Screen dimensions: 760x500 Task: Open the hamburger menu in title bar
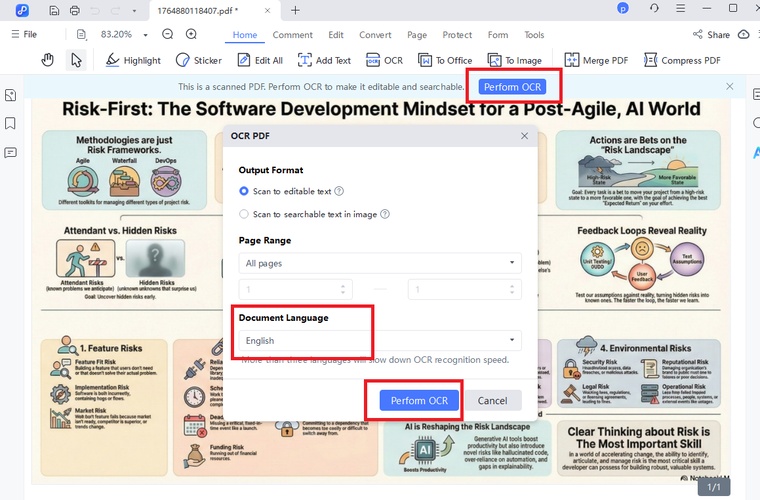coord(681,8)
